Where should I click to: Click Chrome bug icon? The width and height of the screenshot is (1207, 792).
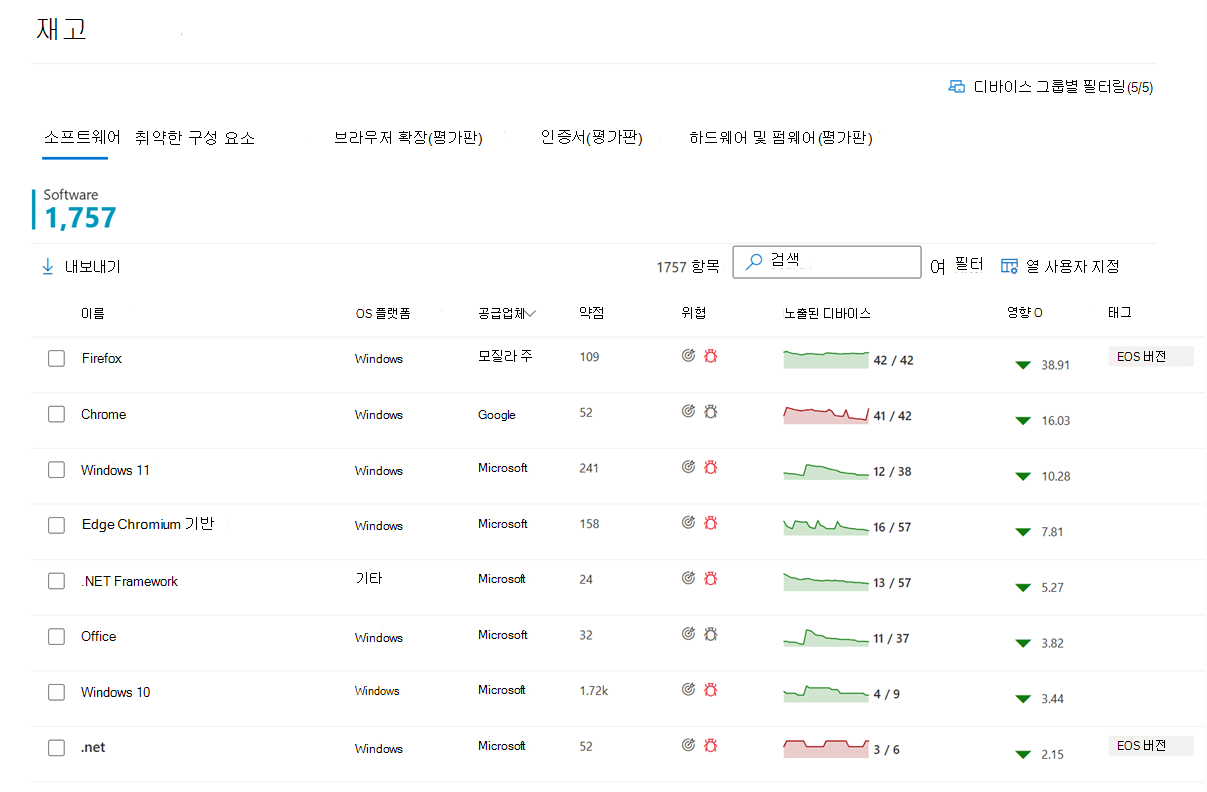711,410
